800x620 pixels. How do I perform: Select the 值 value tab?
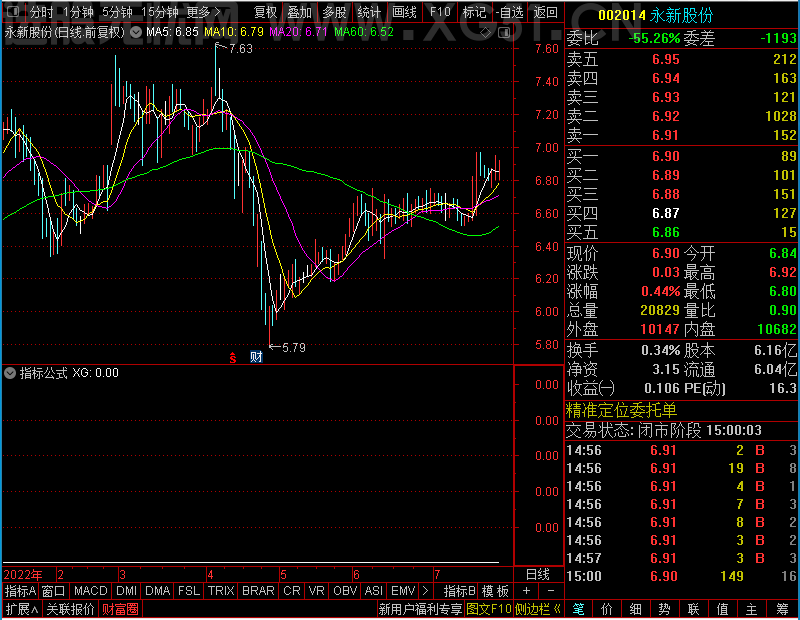722,609
